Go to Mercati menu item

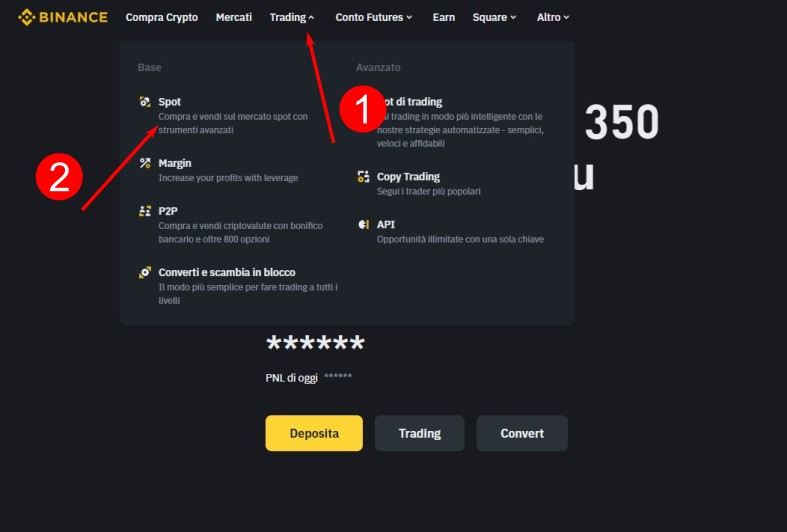point(233,17)
